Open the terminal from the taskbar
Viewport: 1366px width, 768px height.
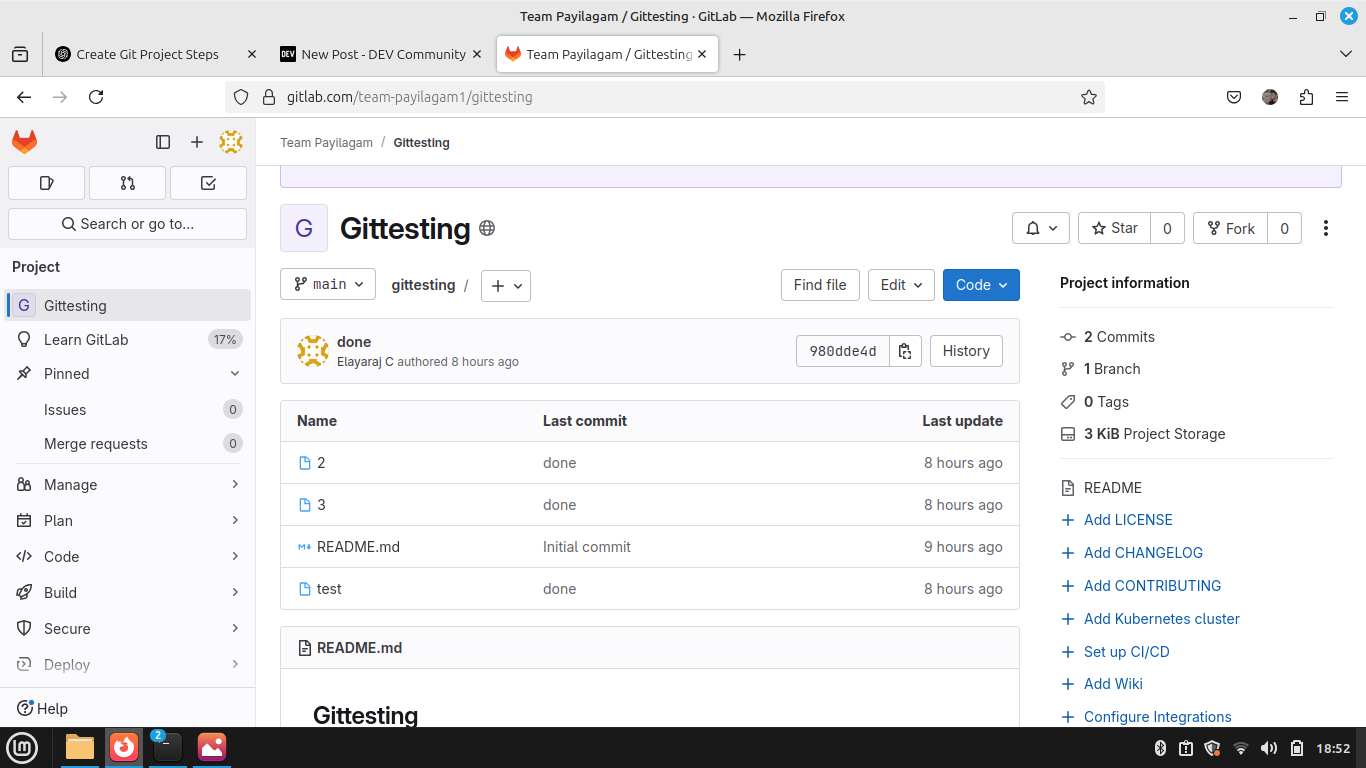click(167, 747)
